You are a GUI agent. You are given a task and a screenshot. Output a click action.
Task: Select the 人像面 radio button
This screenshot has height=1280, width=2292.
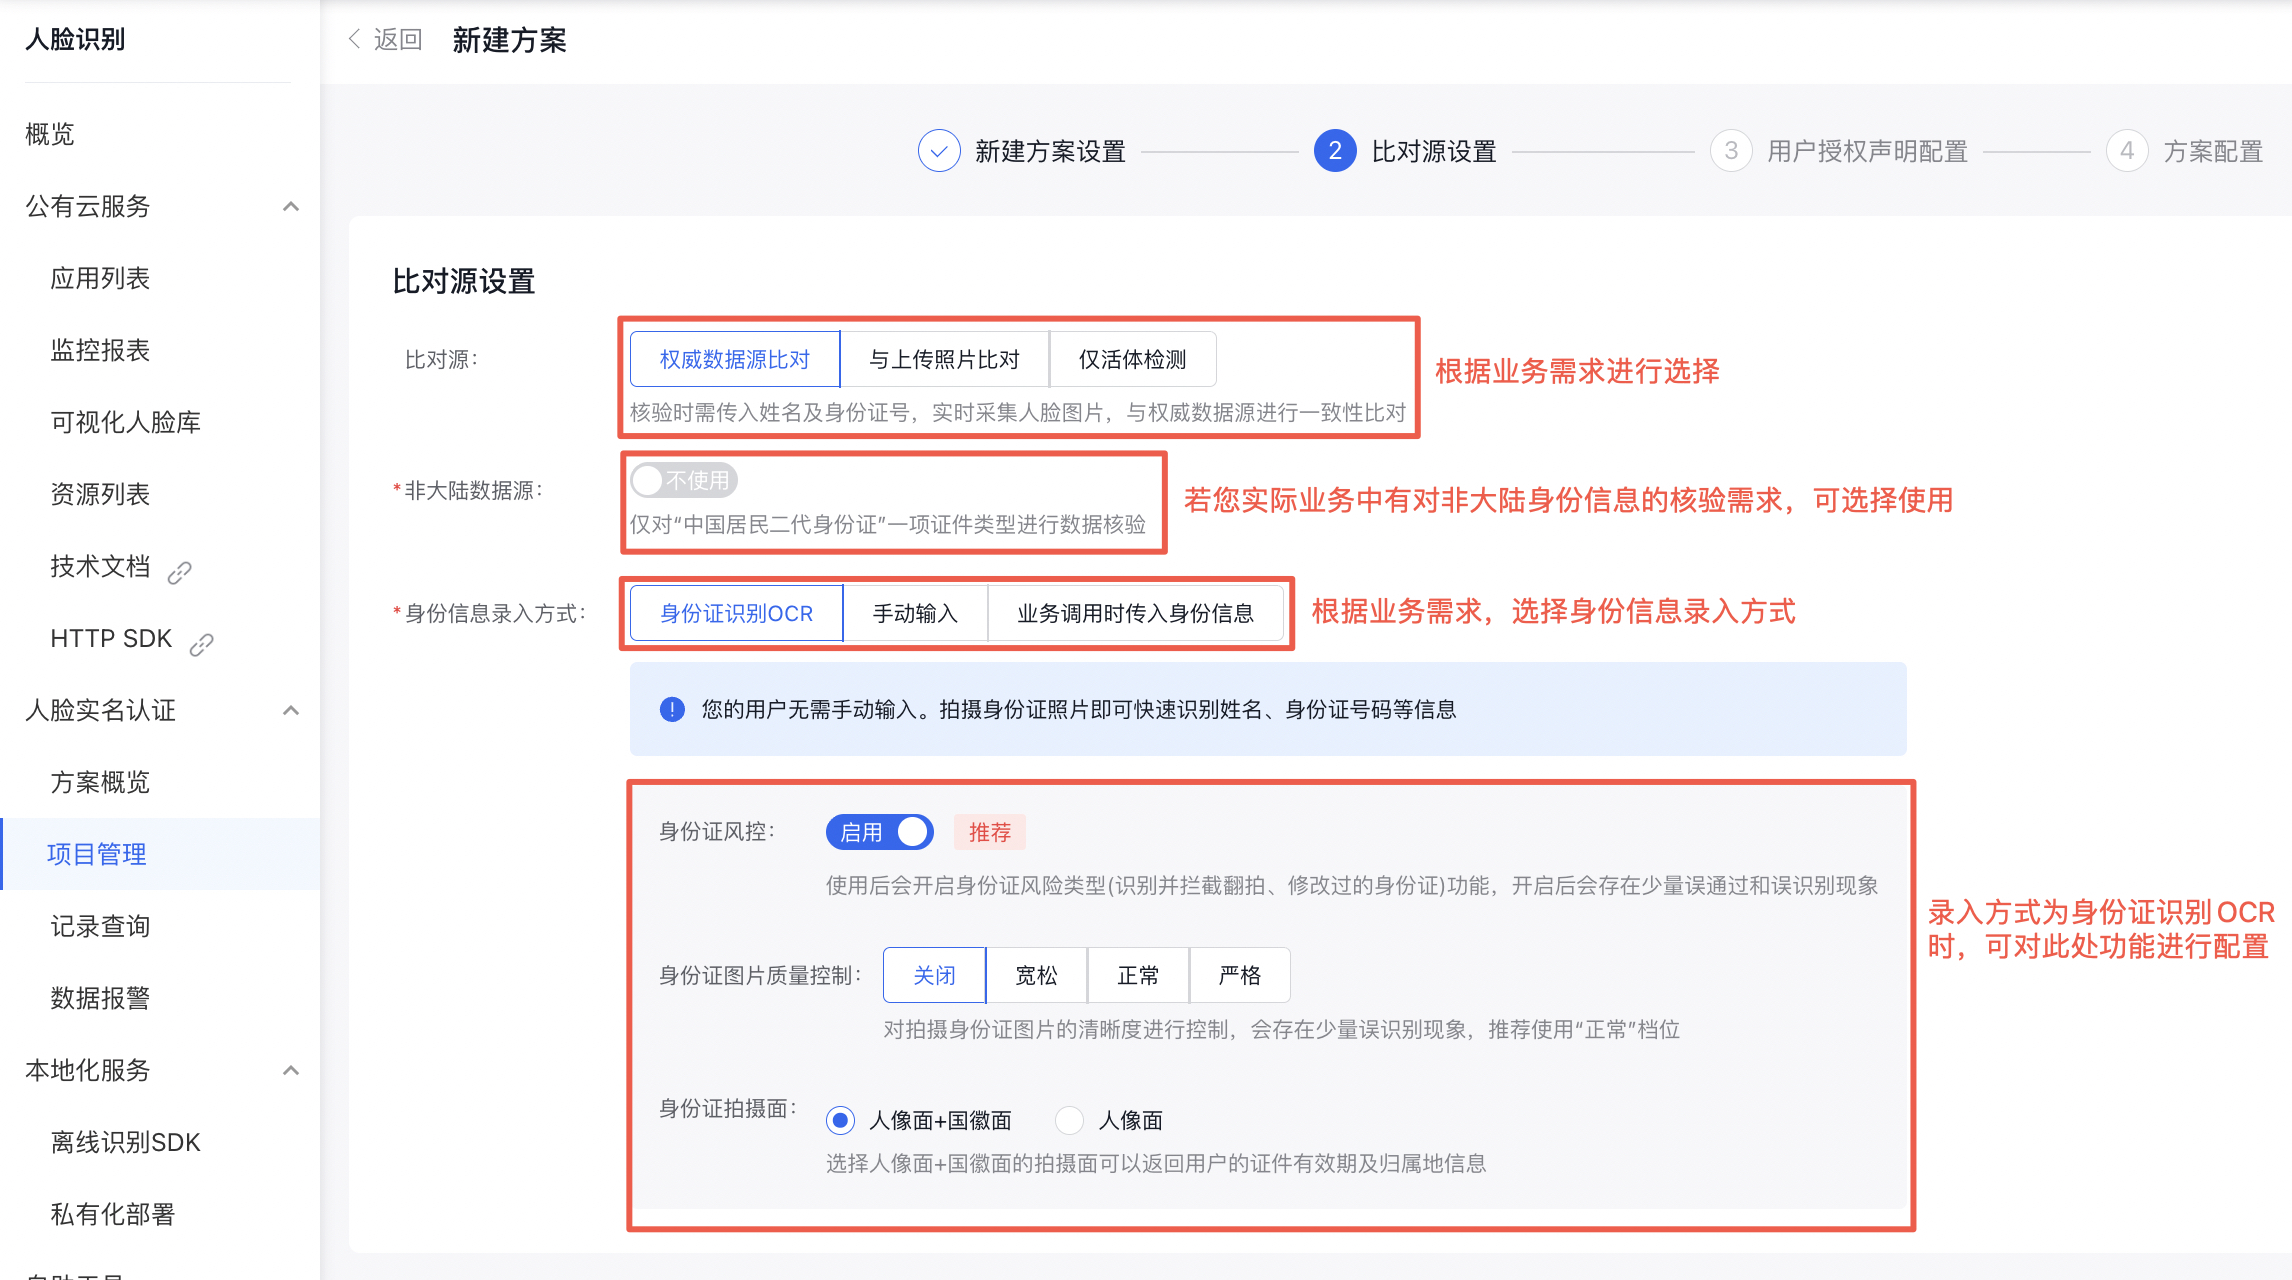pyautogui.click(x=1069, y=1120)
